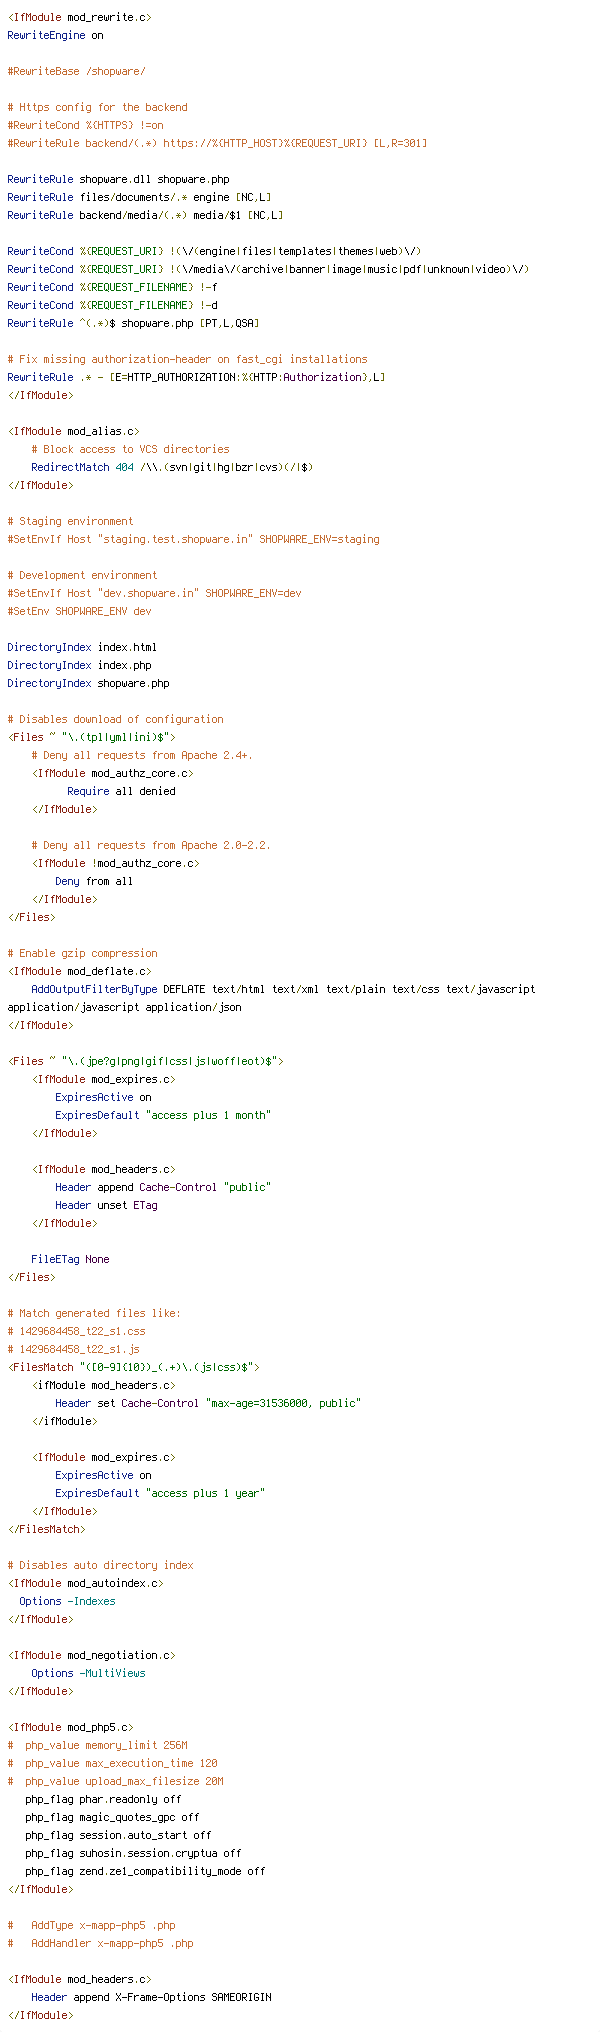Click the Cache-Control "max-age=31536000, public" line
The height and width of the screenshot is (2032, 600).
[208, 1403]
